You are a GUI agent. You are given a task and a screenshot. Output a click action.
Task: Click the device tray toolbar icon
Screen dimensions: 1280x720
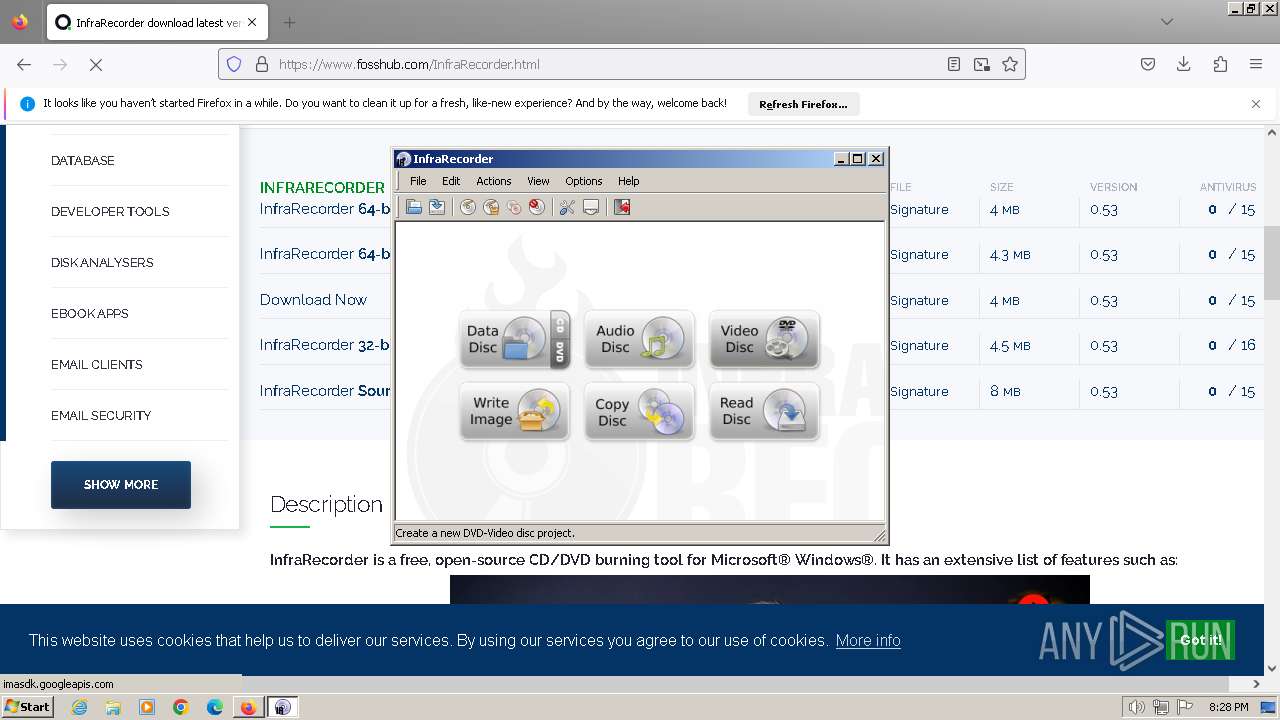point(591,207)
